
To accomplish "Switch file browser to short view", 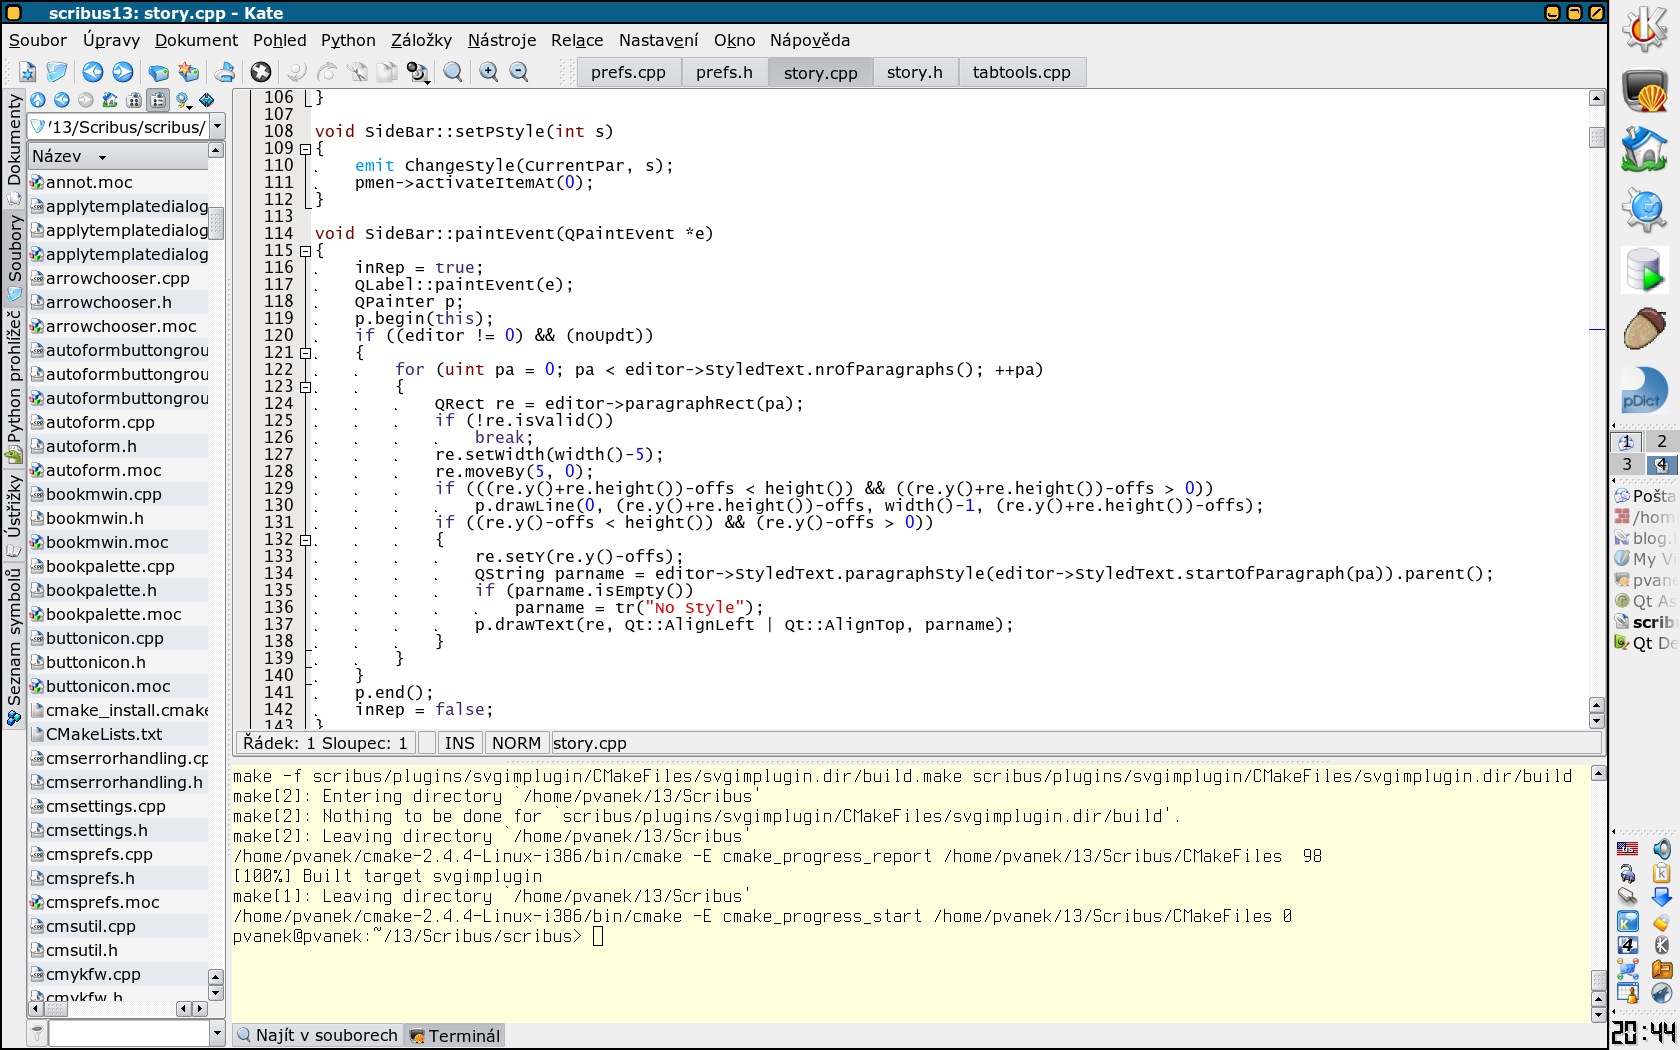I will coord(134,100).
